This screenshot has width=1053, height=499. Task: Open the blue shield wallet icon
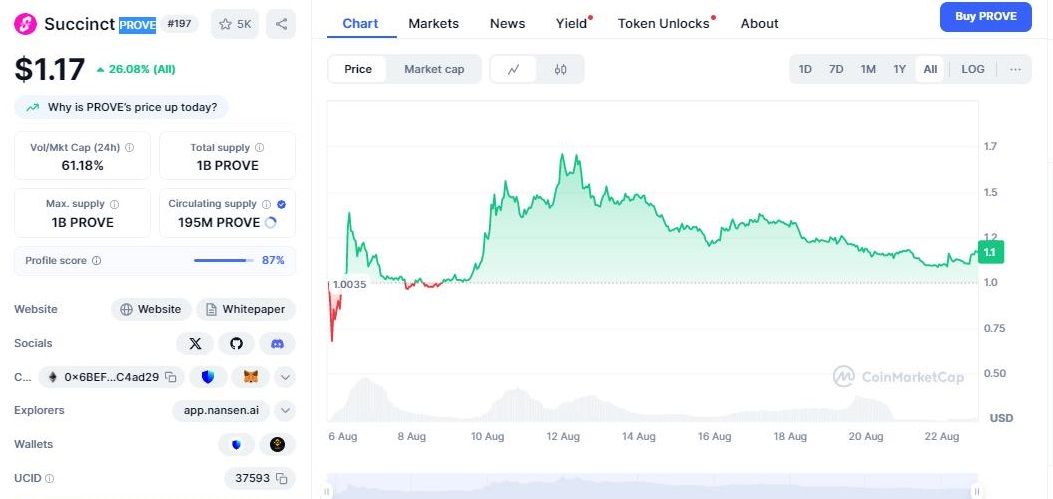tap(236, 444)
